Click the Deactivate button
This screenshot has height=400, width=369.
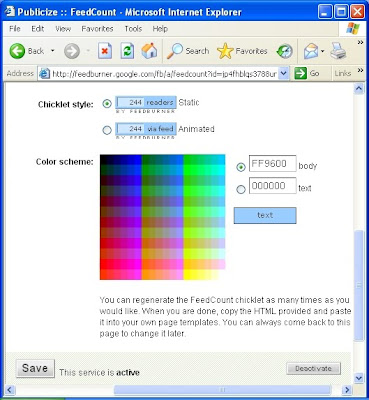tap(313, 368)
